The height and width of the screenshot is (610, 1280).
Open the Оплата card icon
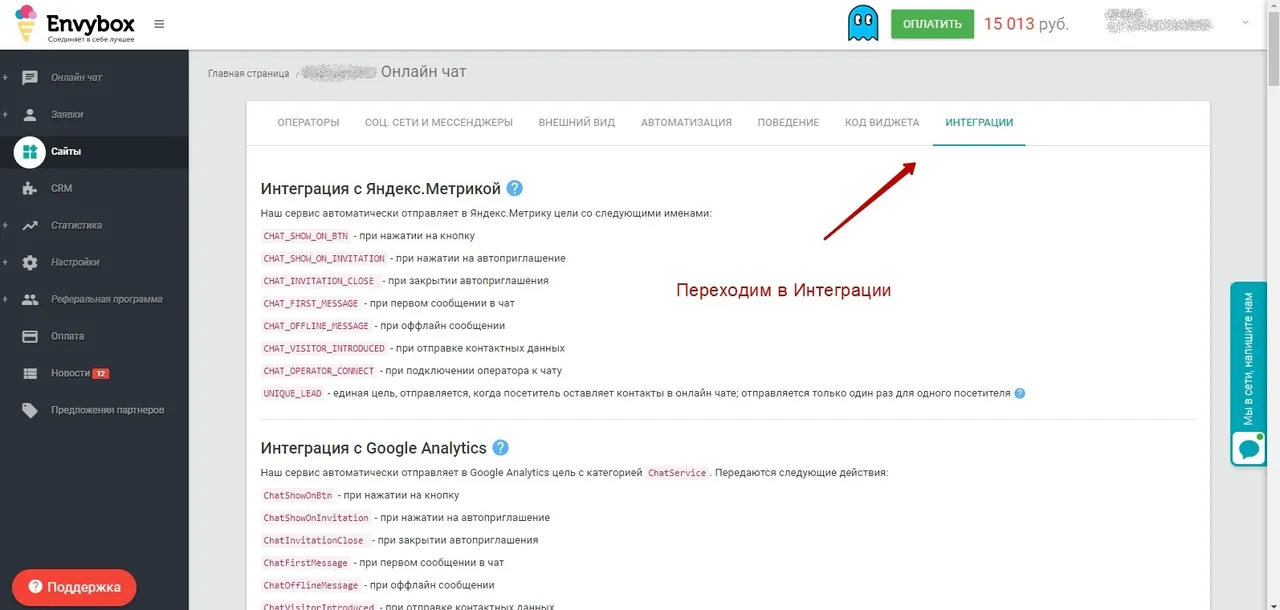click(30, 337)
